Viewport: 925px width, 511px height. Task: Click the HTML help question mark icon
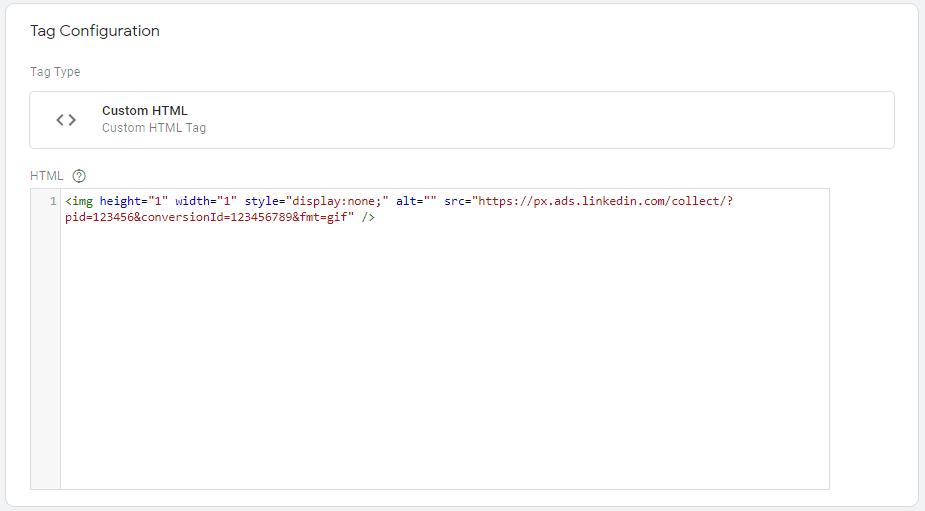pyautogui.click(x=79, y=176)
